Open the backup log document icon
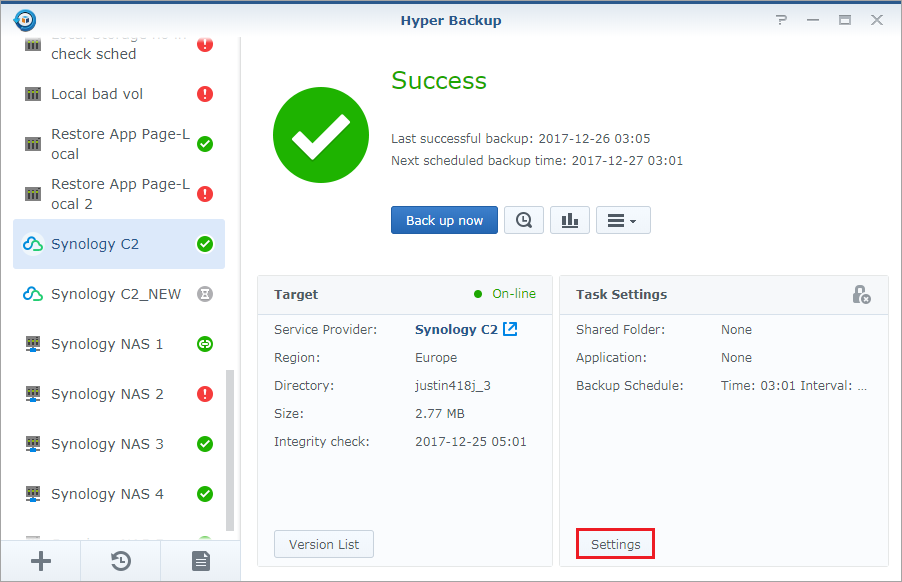Image resolution: width=902 pixels, height=582 pixels. click(200, 560)
